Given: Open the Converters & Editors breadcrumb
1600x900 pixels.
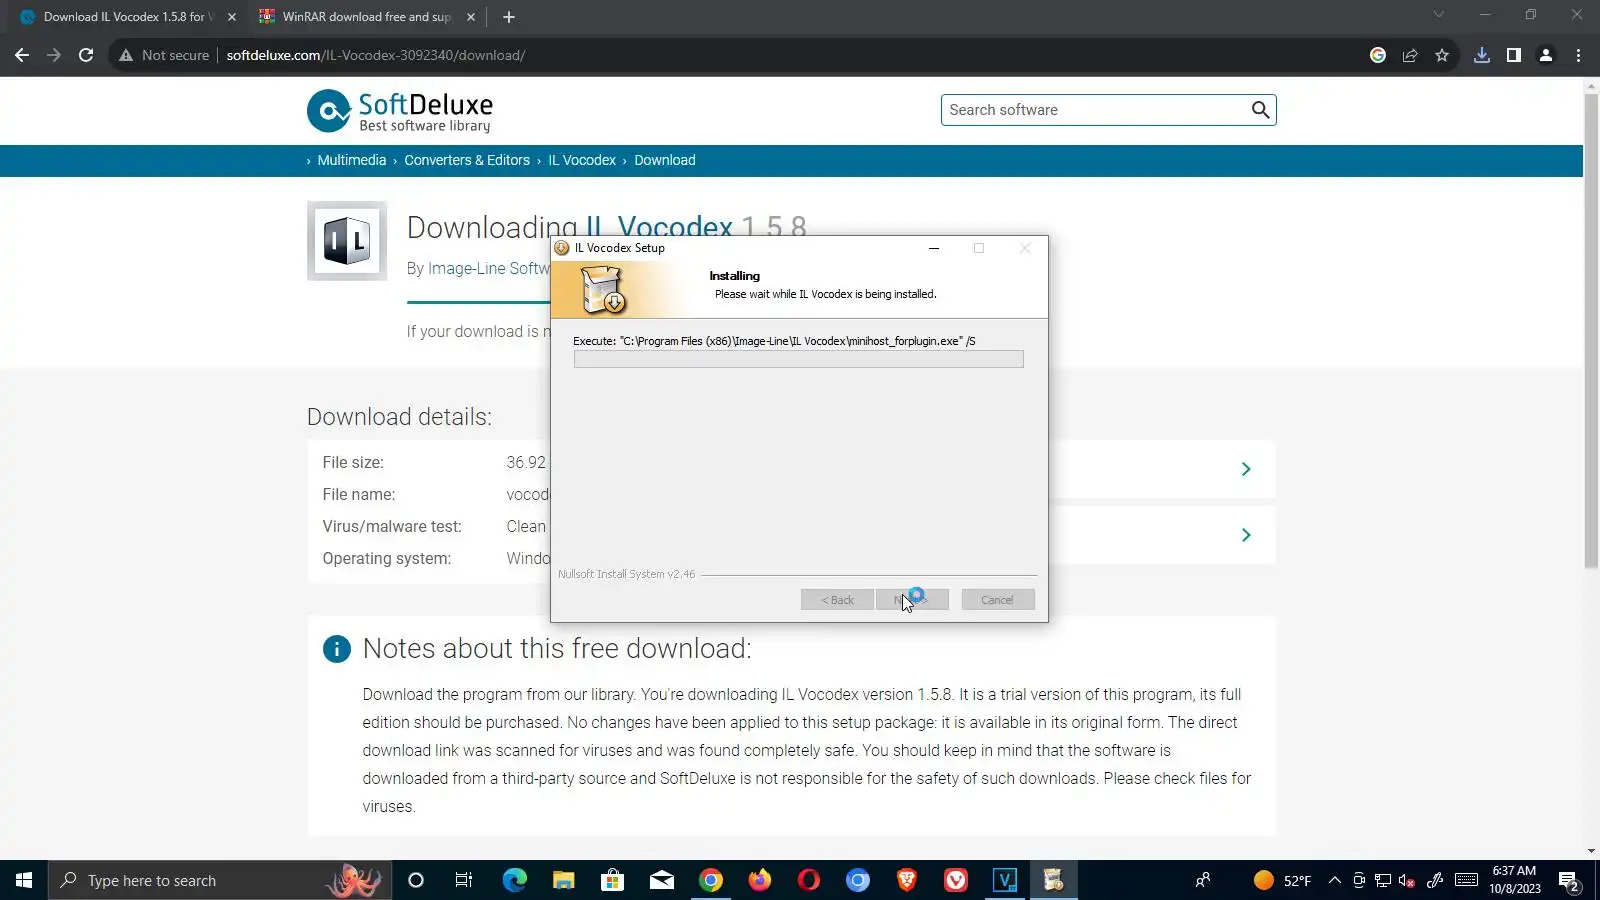Looking at the screenshot, I should [x=467, y=160].
